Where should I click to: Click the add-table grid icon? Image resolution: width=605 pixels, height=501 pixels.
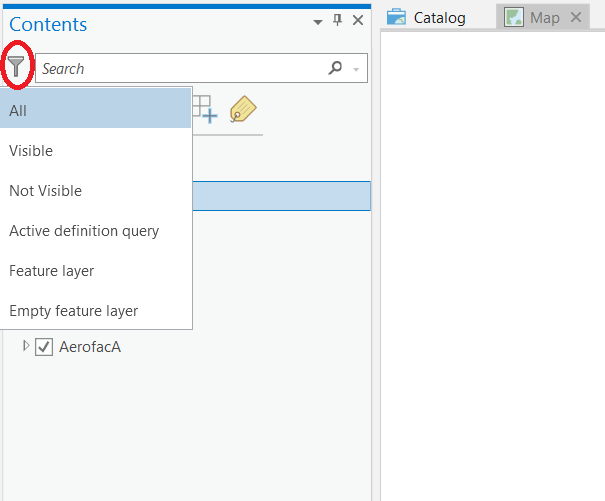point(203,109)
